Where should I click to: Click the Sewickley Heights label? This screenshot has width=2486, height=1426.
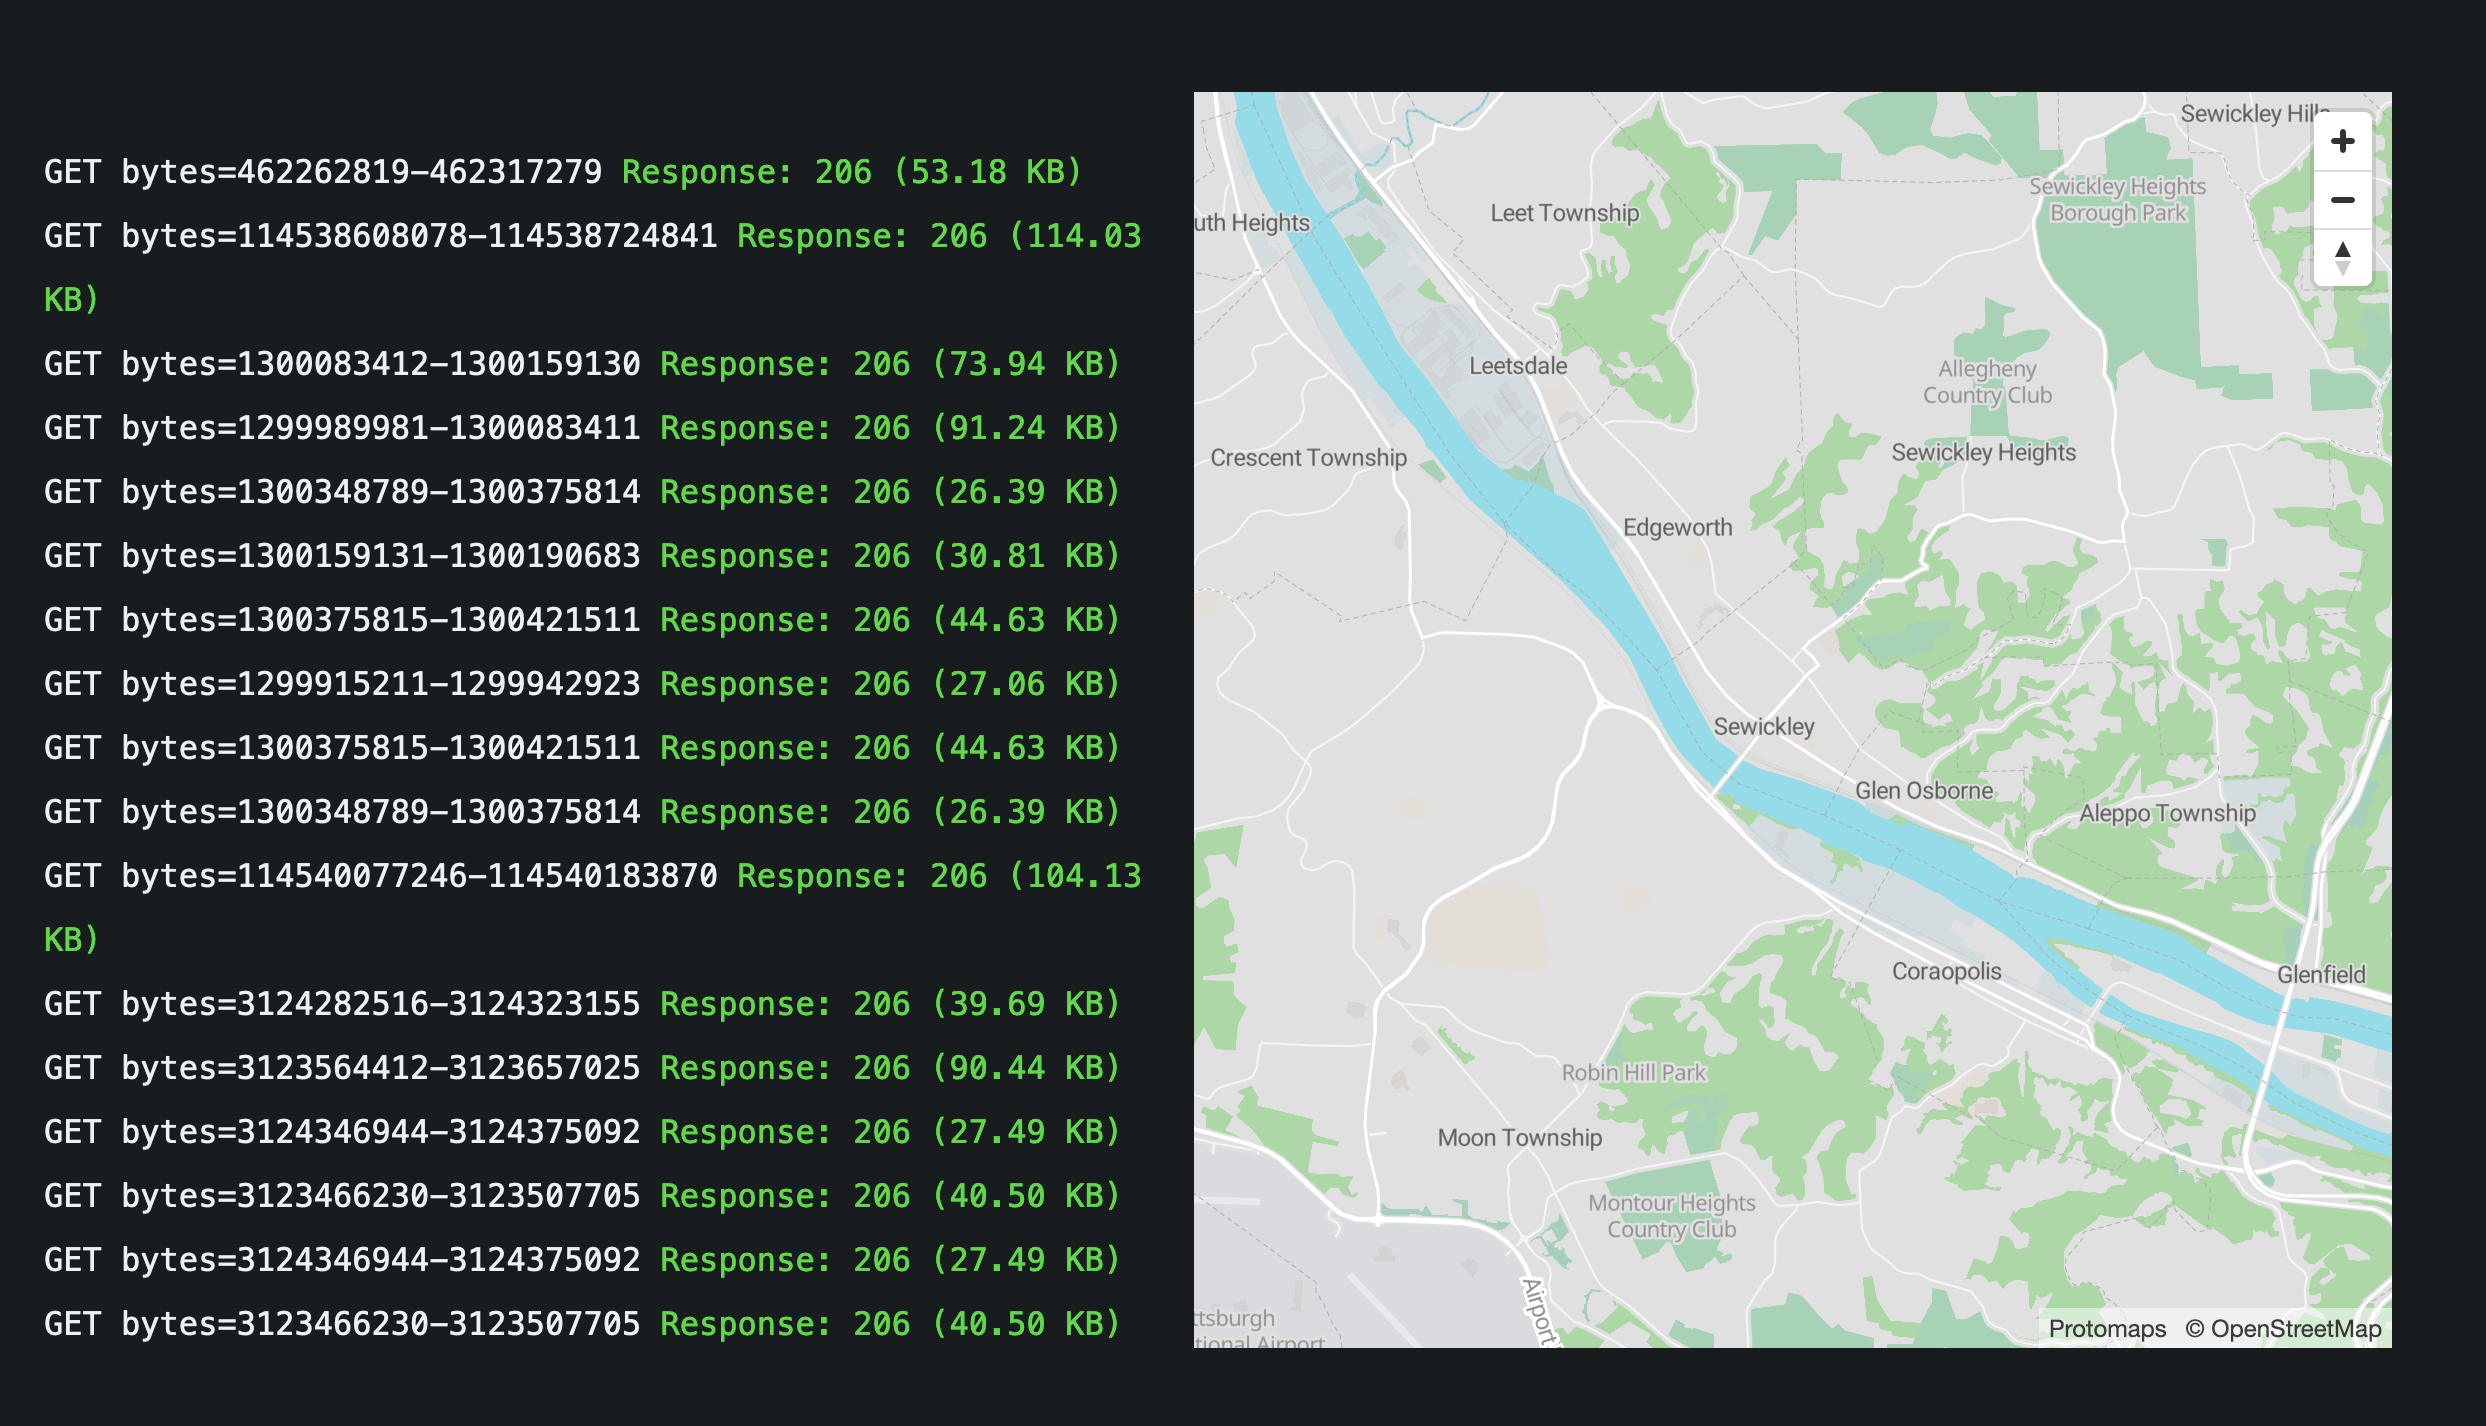click(1983, 452)
